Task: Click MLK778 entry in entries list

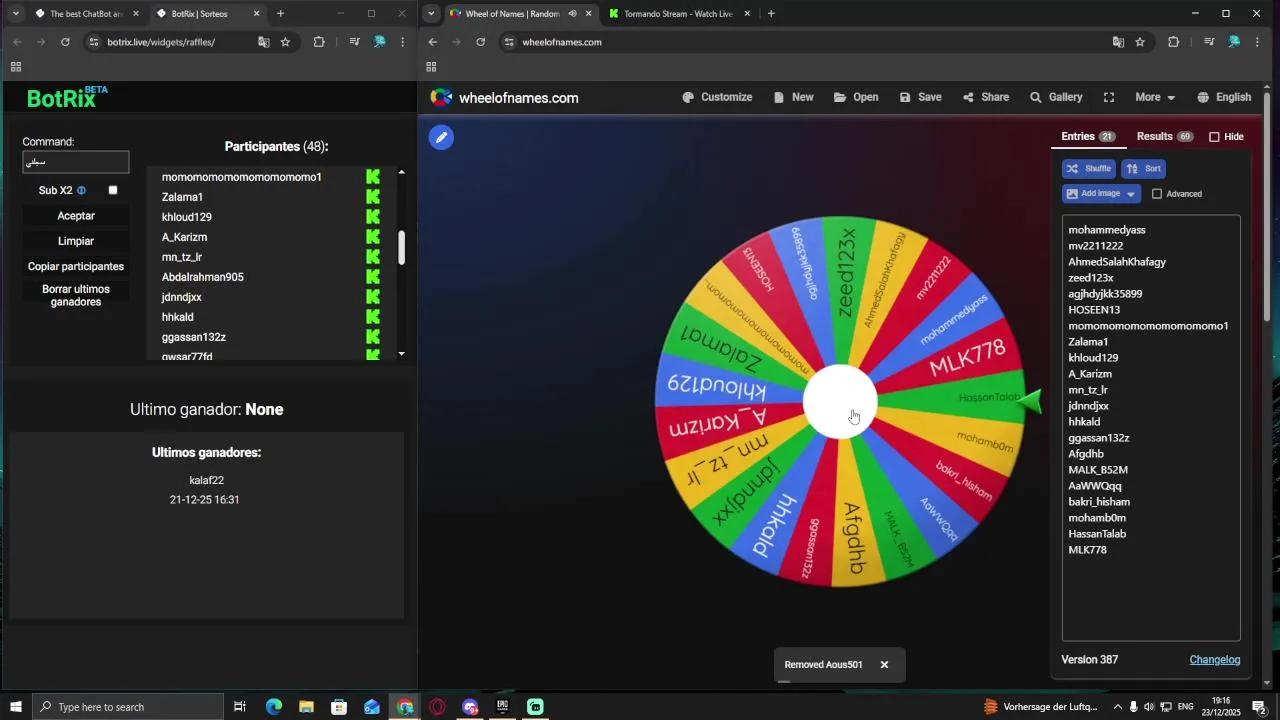Action: click(1087, 550)
